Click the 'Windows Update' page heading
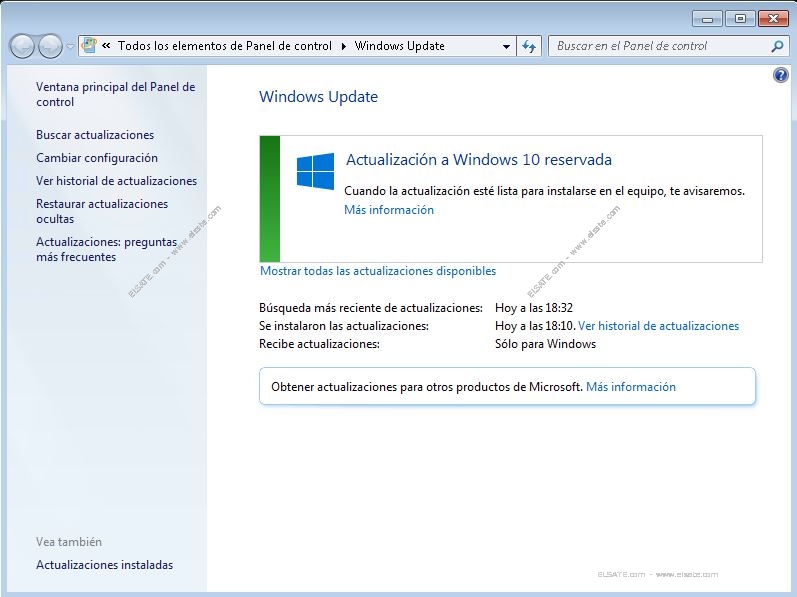Screen dimensions: 797x597 318,97
